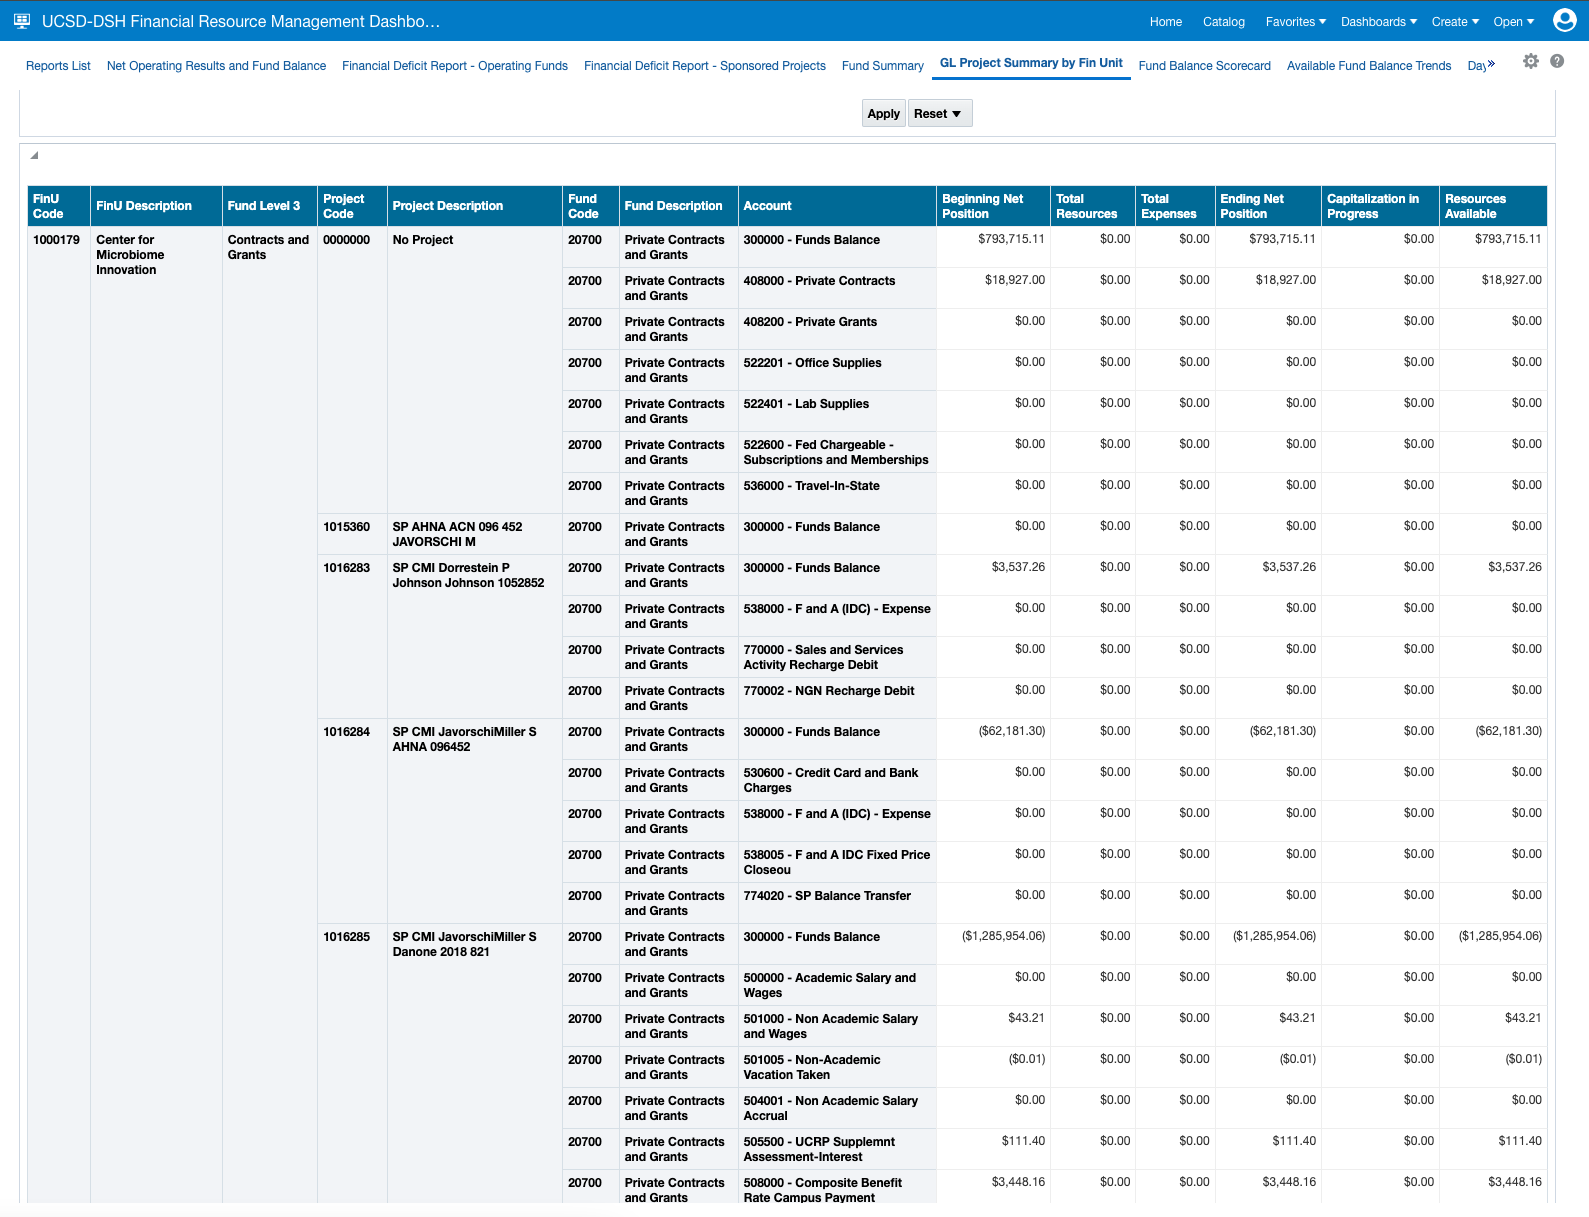
Task: Open Fund Balance Scorecard tab
Action: 1205,66
